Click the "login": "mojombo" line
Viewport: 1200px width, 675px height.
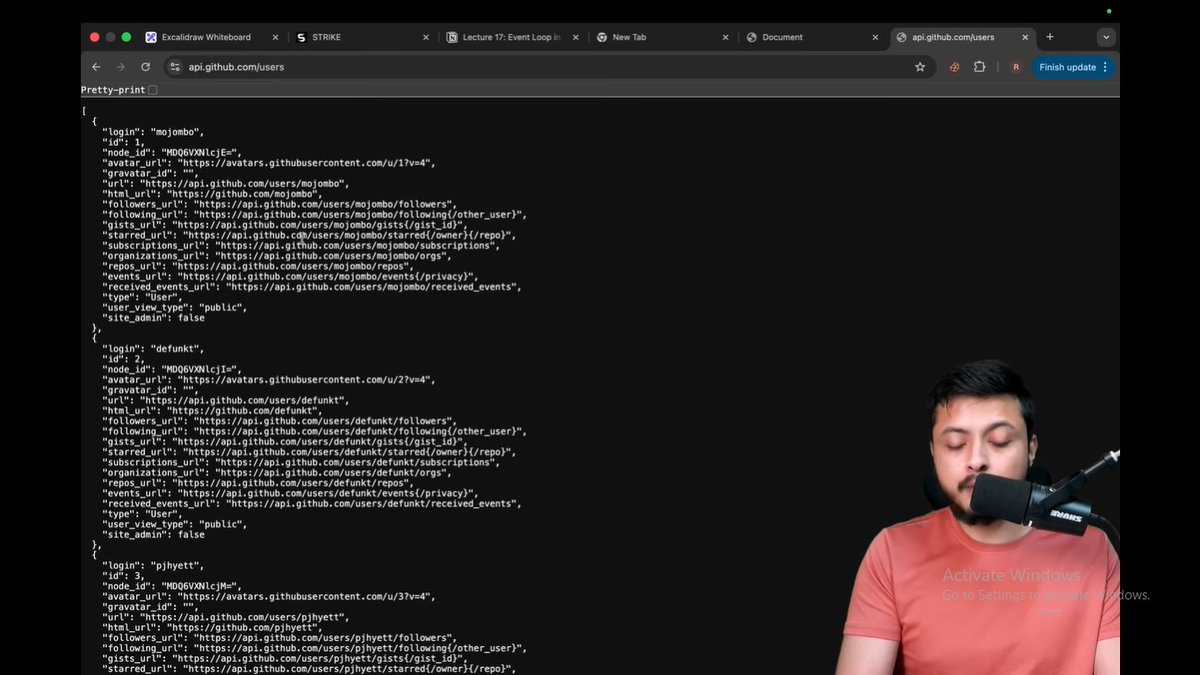pos(154,132)
